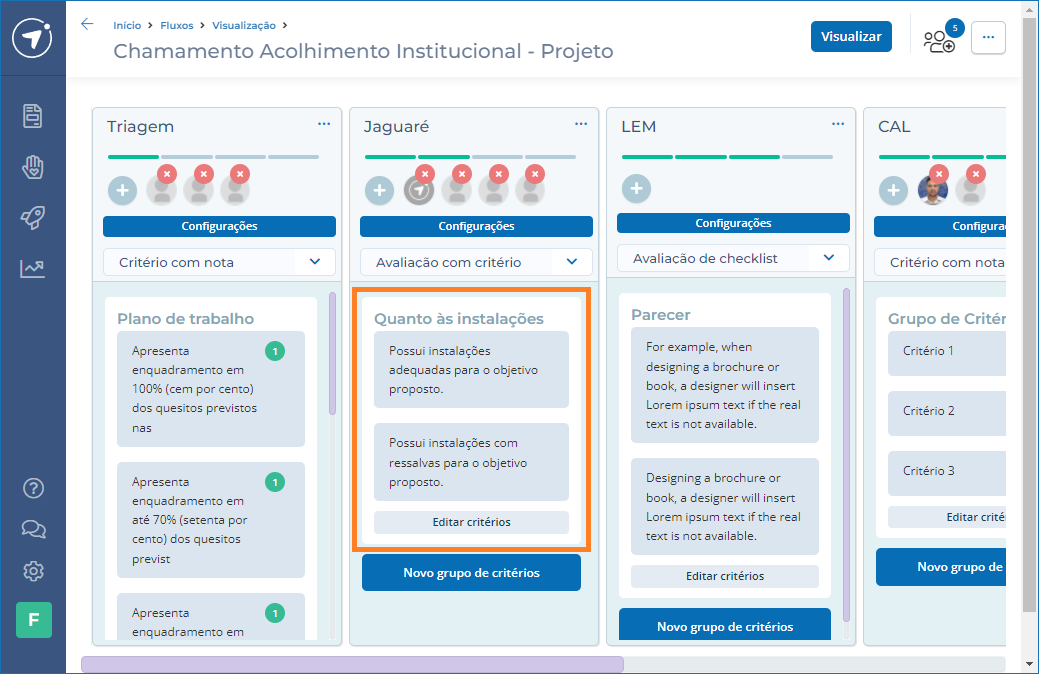Click the 'Parecer' group title in LEM

coord(661,315)
